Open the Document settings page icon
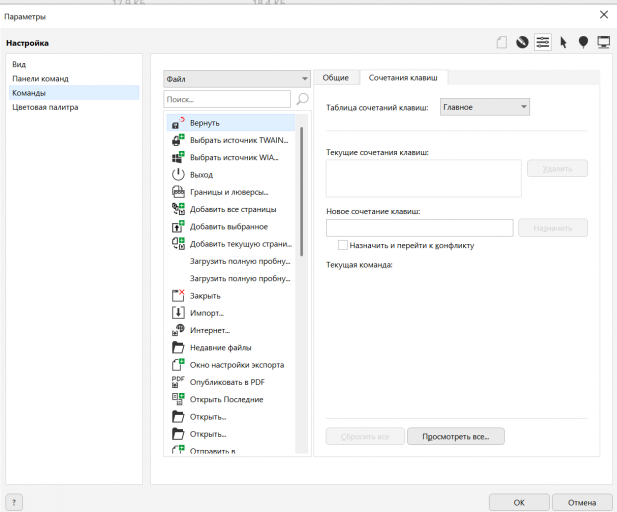Image resolution: width=617 pixels, height=512 pixels. [502, 42]
